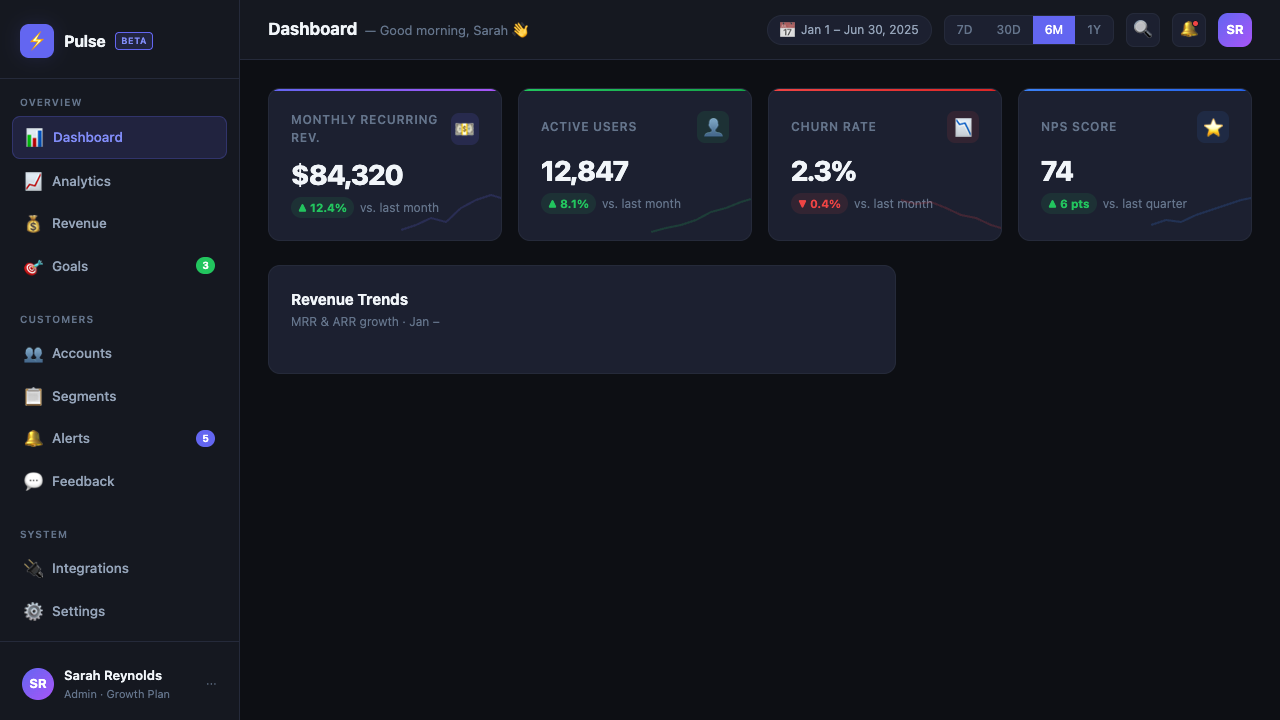Click the green 3 badge on Goals
The image size is (1280, 720).
click(x=205, y=266)
